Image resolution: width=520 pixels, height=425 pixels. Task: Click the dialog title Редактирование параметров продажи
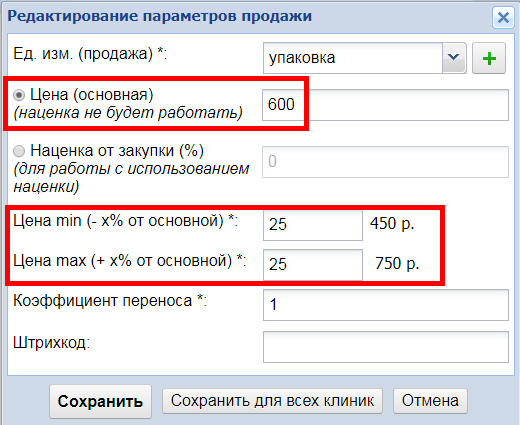160,16
